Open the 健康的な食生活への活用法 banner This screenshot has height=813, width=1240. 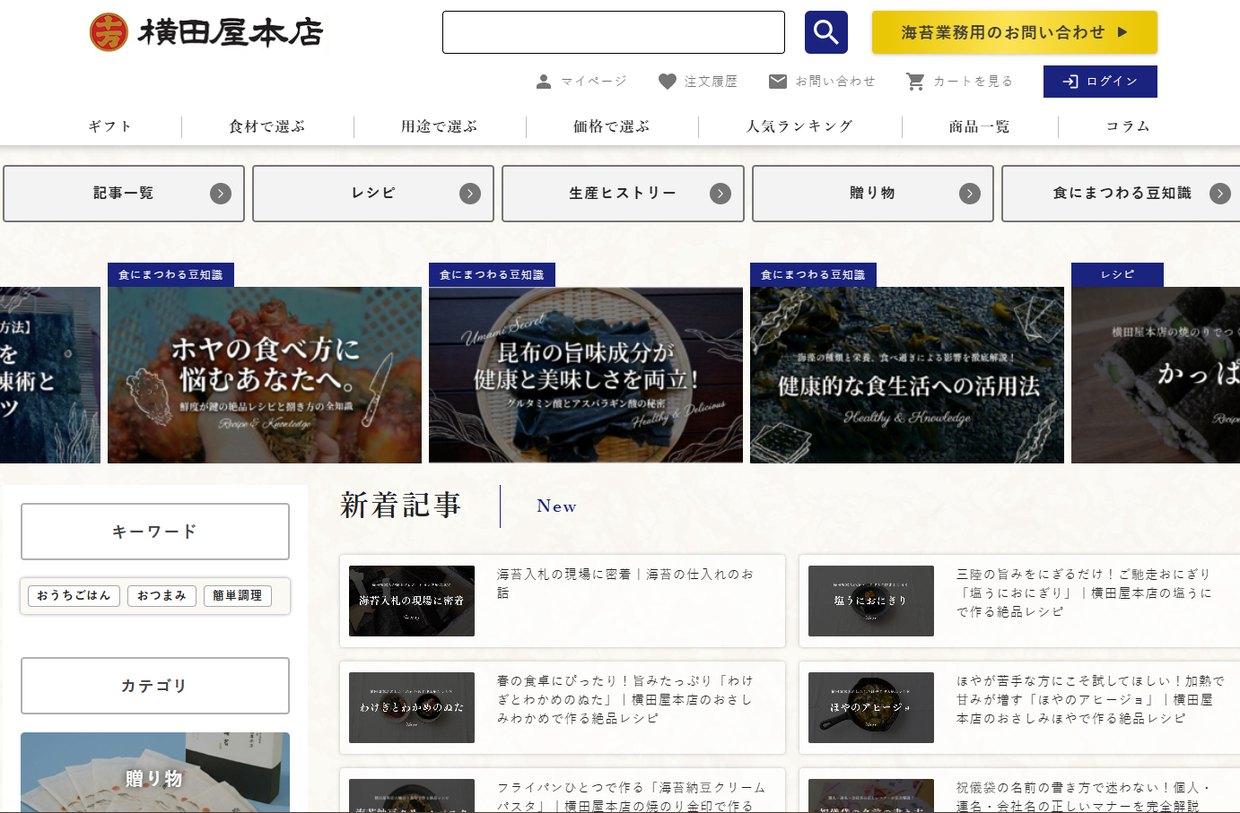[x=907, y=375]
